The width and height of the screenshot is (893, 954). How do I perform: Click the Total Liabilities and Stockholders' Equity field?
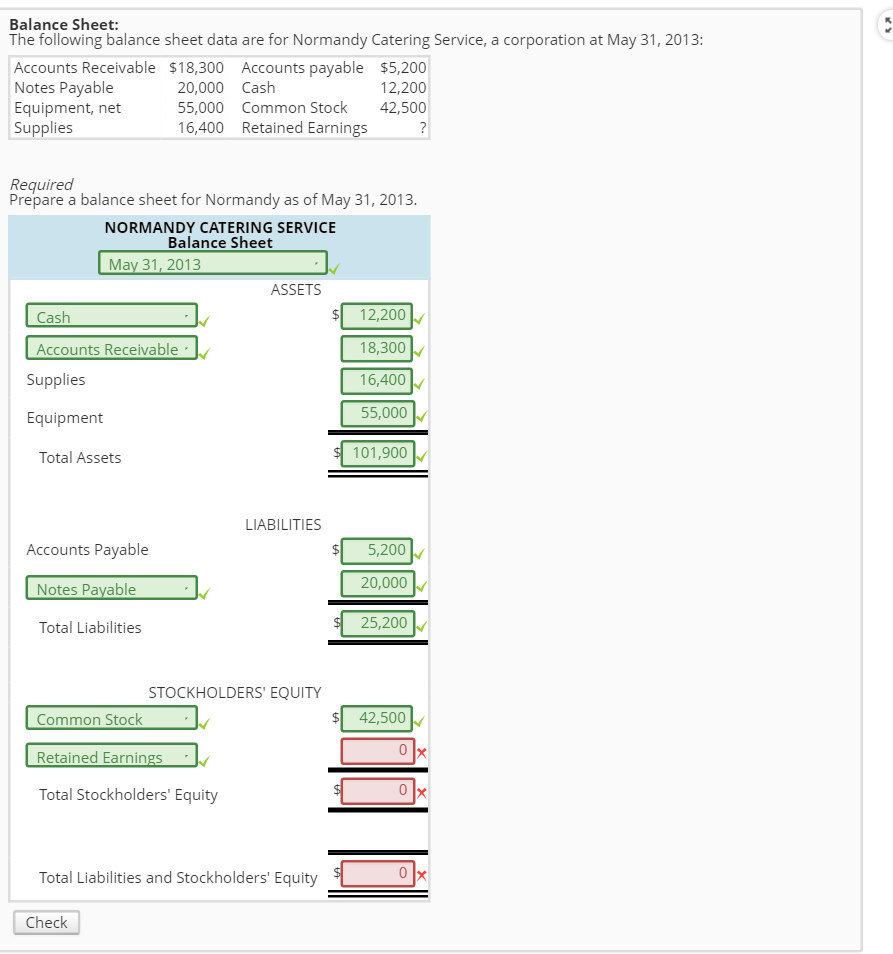[377, 873]
